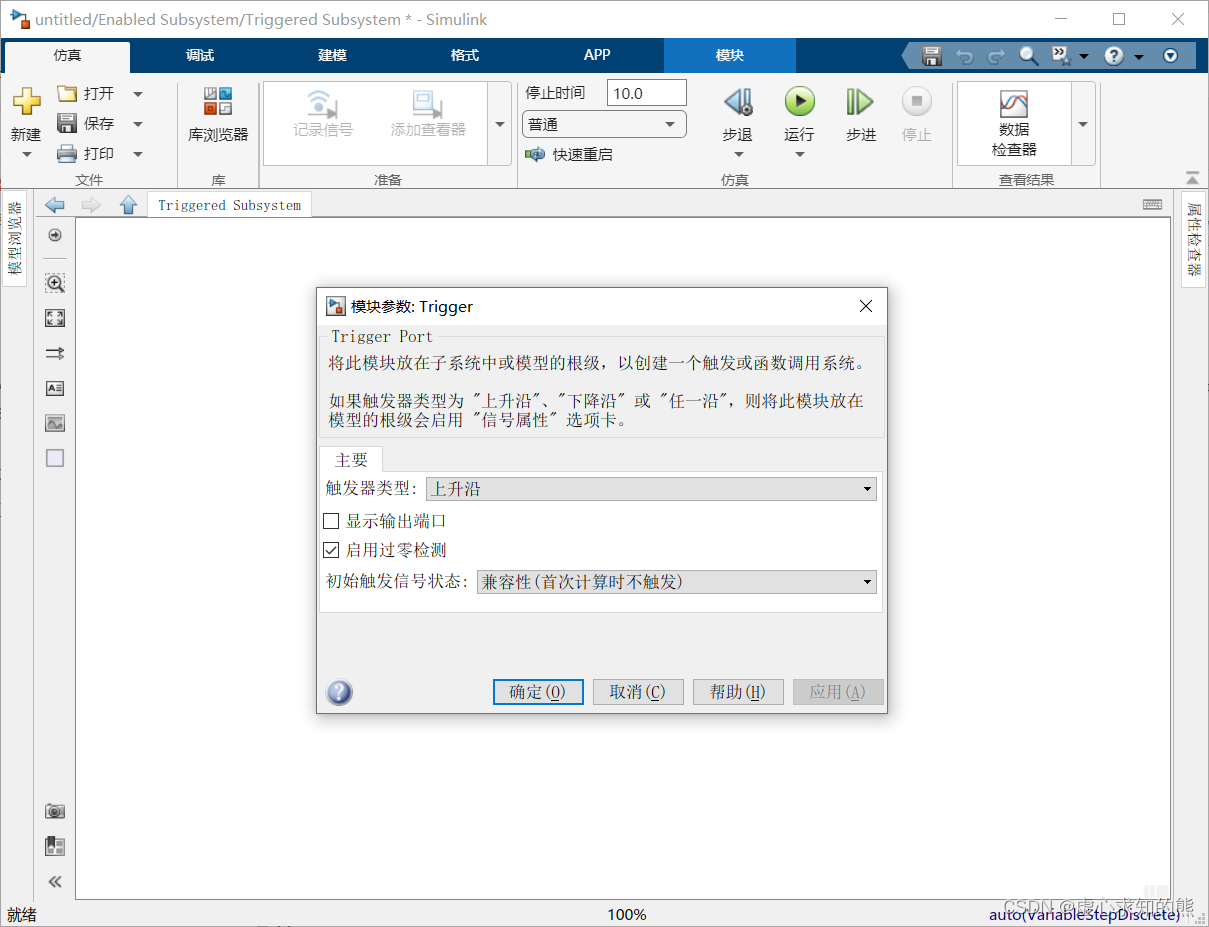Click the quick access save icon in the title toolbar
This screenshot has height=927, width=1209.
tap(931, 56)
